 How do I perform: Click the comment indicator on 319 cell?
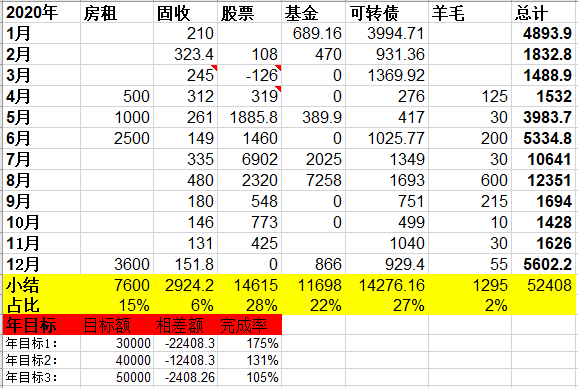pos(278,89)
